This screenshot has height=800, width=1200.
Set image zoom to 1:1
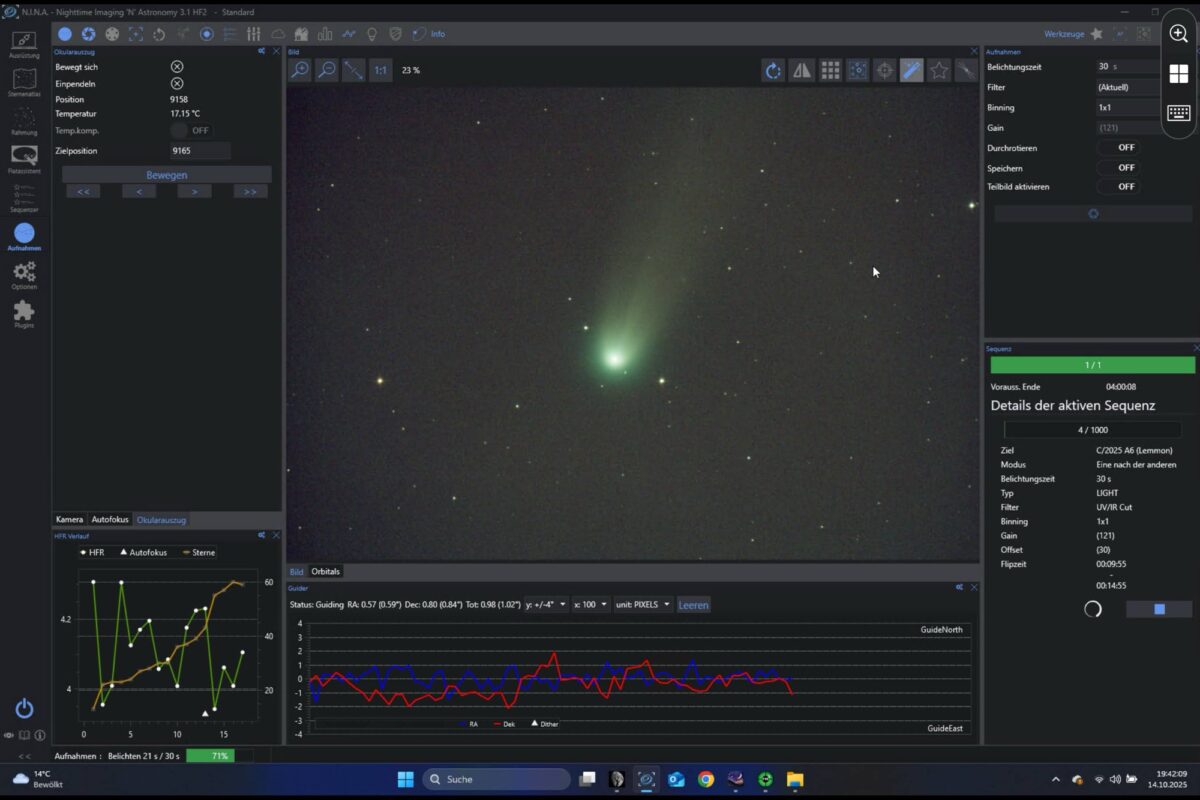point(380,70)
